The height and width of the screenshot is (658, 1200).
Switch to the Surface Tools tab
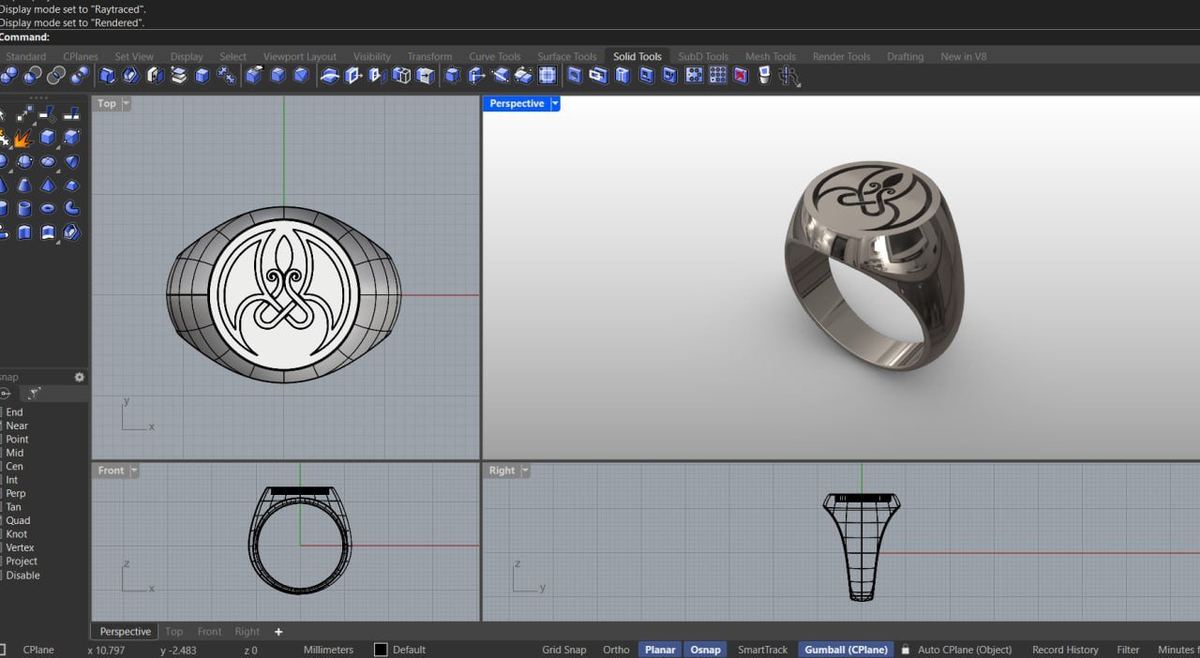pyautogui.click(x=566, y=57)
